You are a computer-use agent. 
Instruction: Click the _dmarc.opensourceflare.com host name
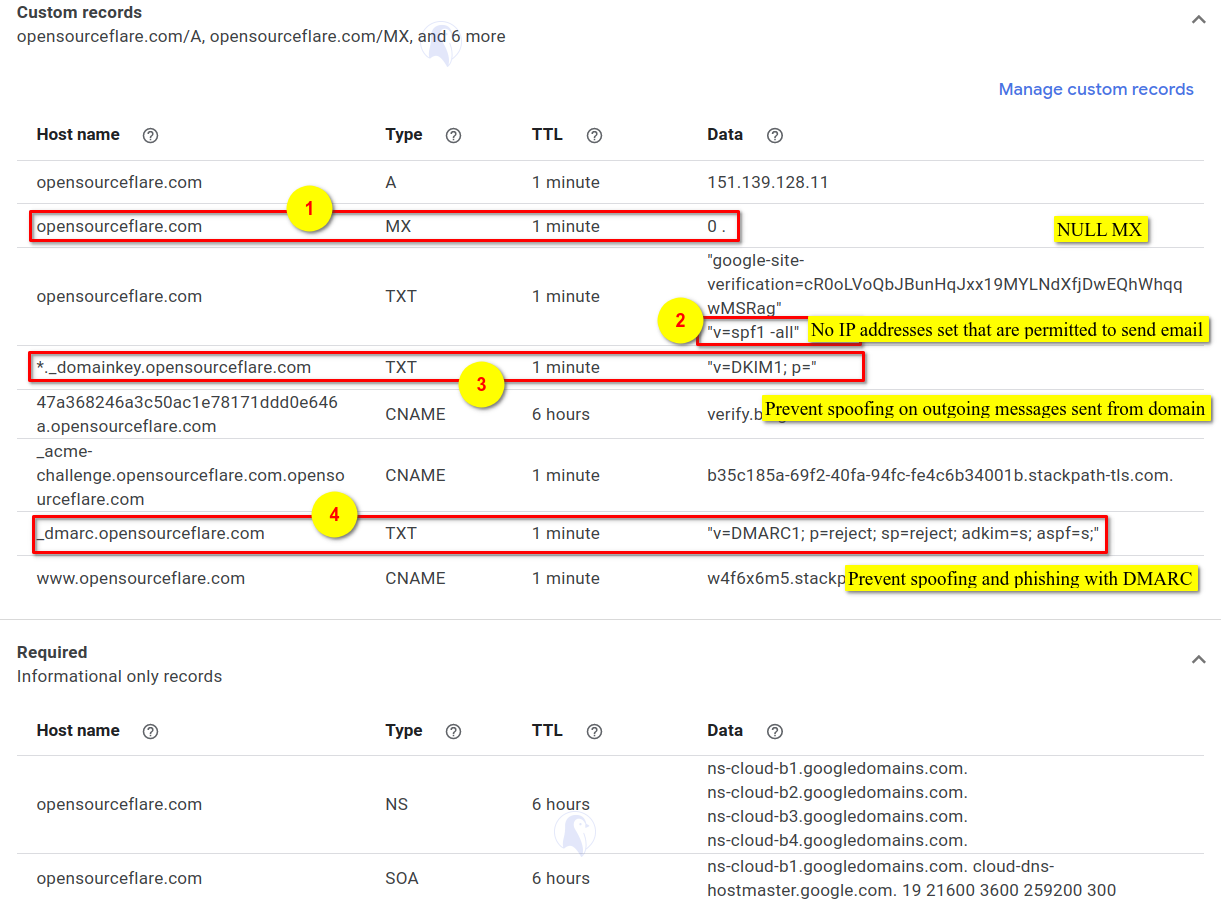coord(151,533)
